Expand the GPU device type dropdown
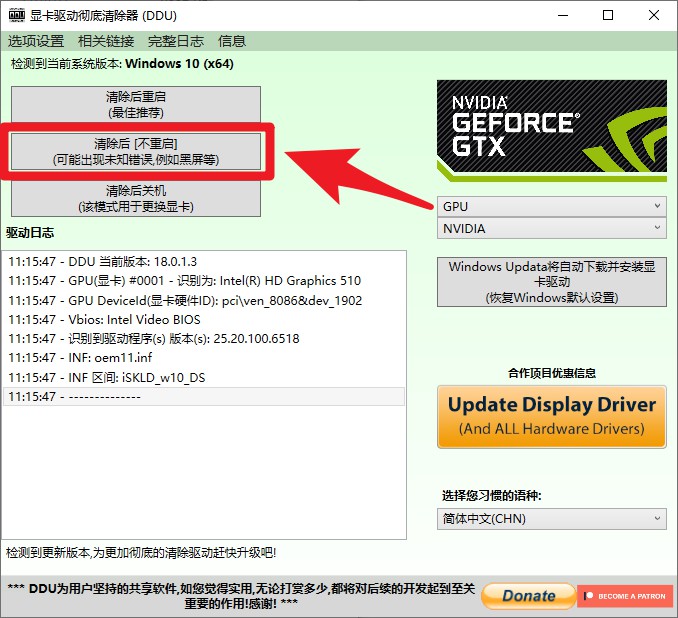 [551, 206]
